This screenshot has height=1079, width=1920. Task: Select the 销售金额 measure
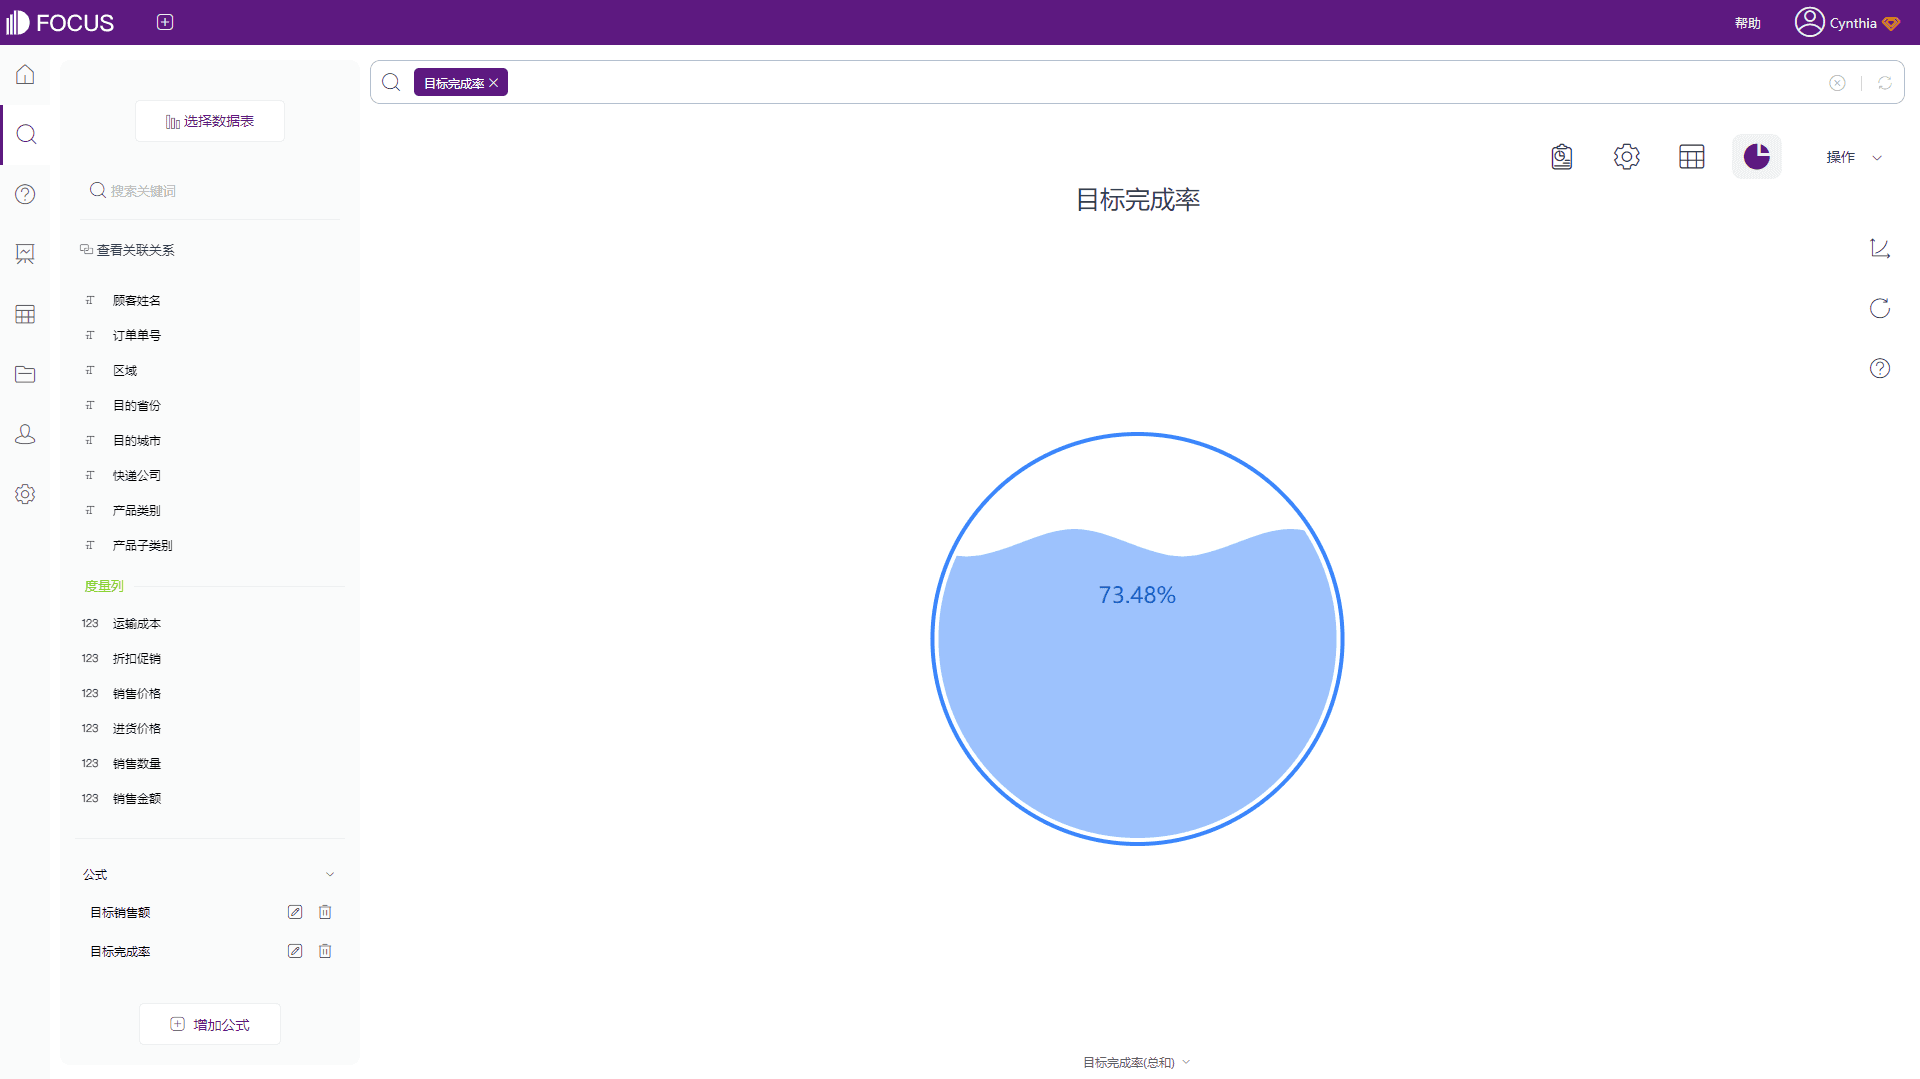click(137, 798)
